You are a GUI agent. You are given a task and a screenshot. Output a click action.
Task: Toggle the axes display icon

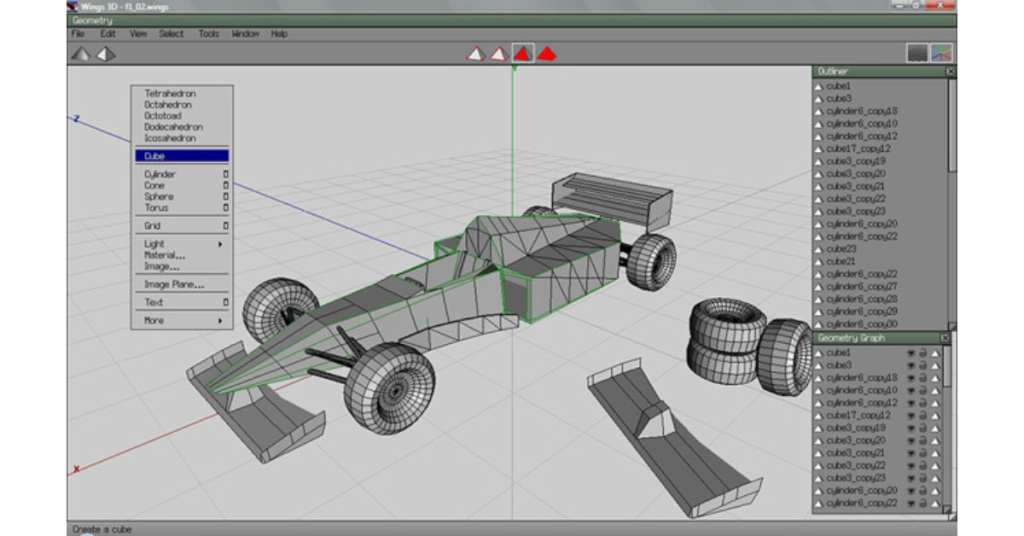(x=941, y=54)
